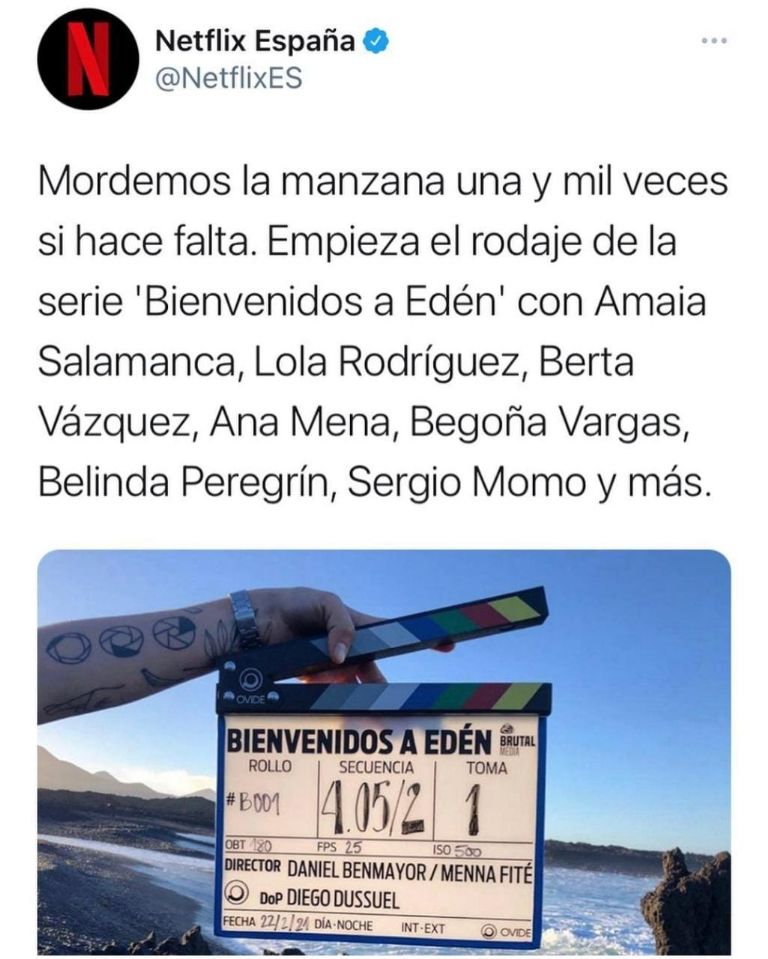Click the yellow stripe on the raised clapper stick

click(514, 607)
